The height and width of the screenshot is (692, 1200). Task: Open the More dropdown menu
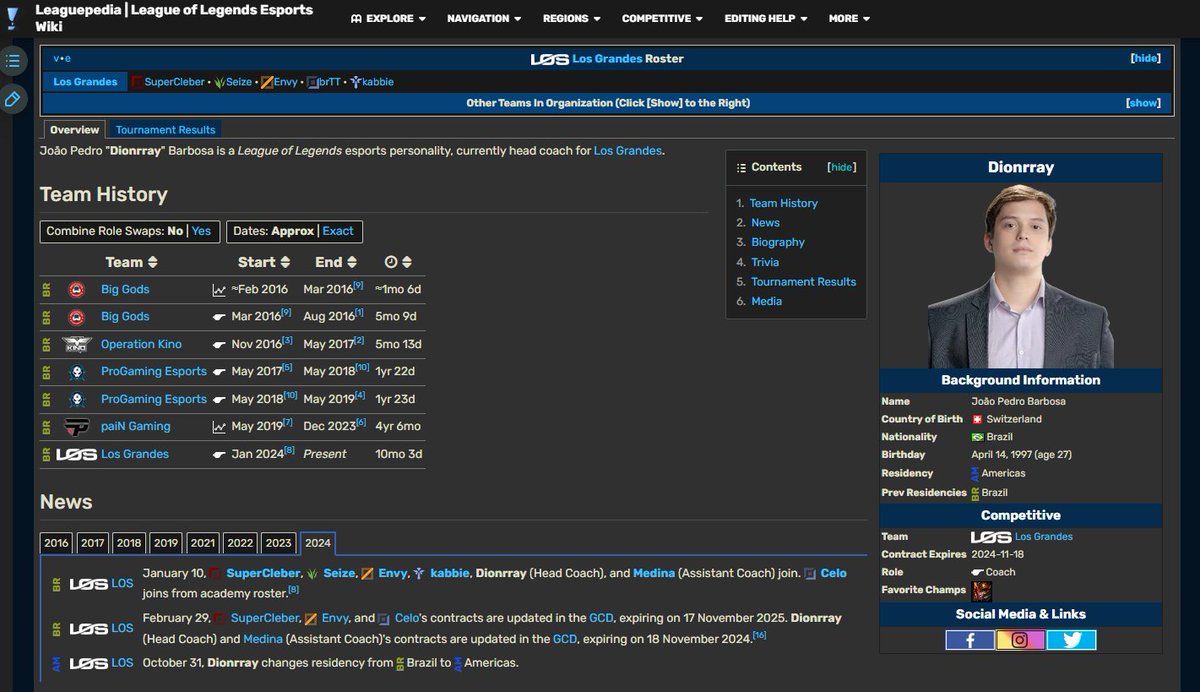[x=849, y=18]
